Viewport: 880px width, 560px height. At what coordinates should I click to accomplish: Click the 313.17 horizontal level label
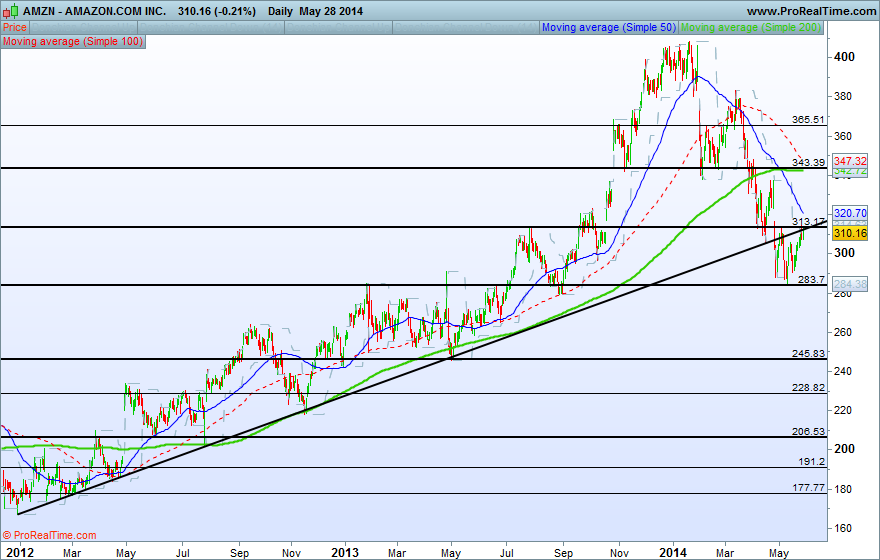click(x=808, y=222)
